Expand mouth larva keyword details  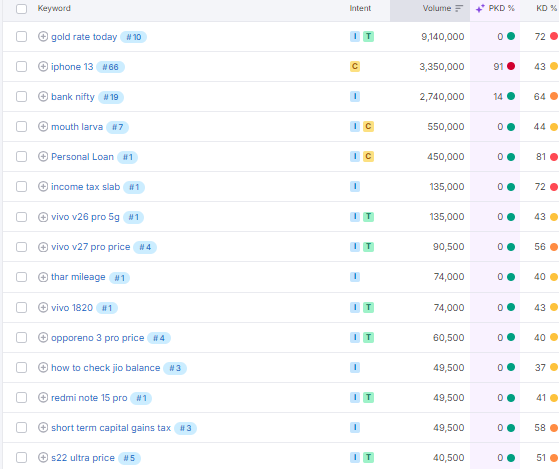43,127
